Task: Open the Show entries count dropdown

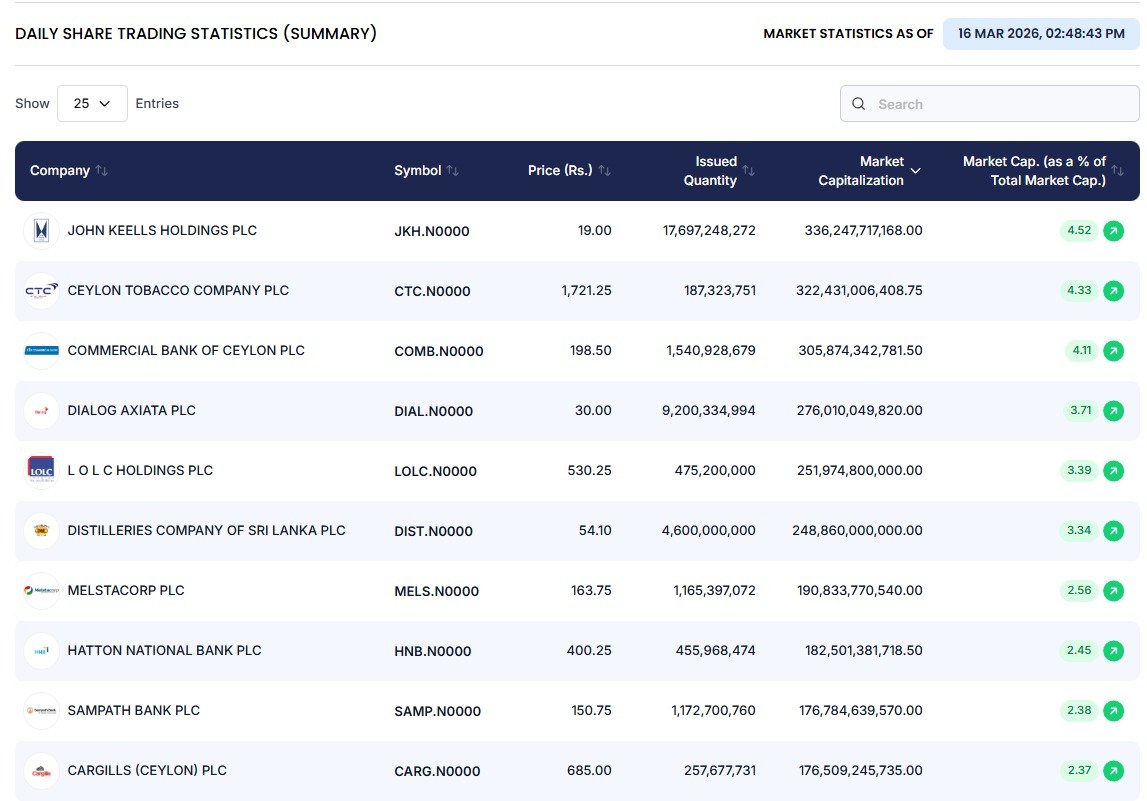Action: point(92,103)
